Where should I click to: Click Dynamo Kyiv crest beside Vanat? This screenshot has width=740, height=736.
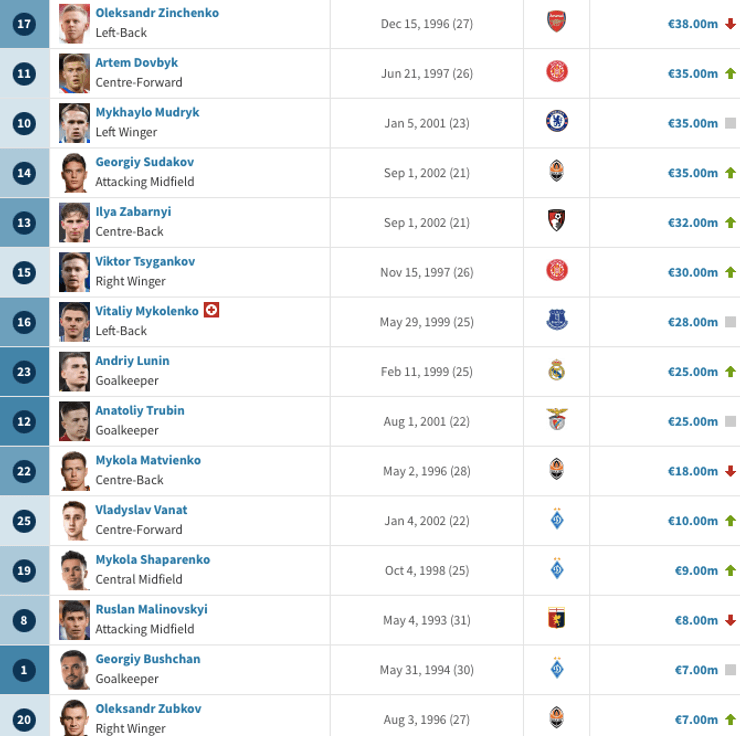pyautogui.click(x=557, y=520)
